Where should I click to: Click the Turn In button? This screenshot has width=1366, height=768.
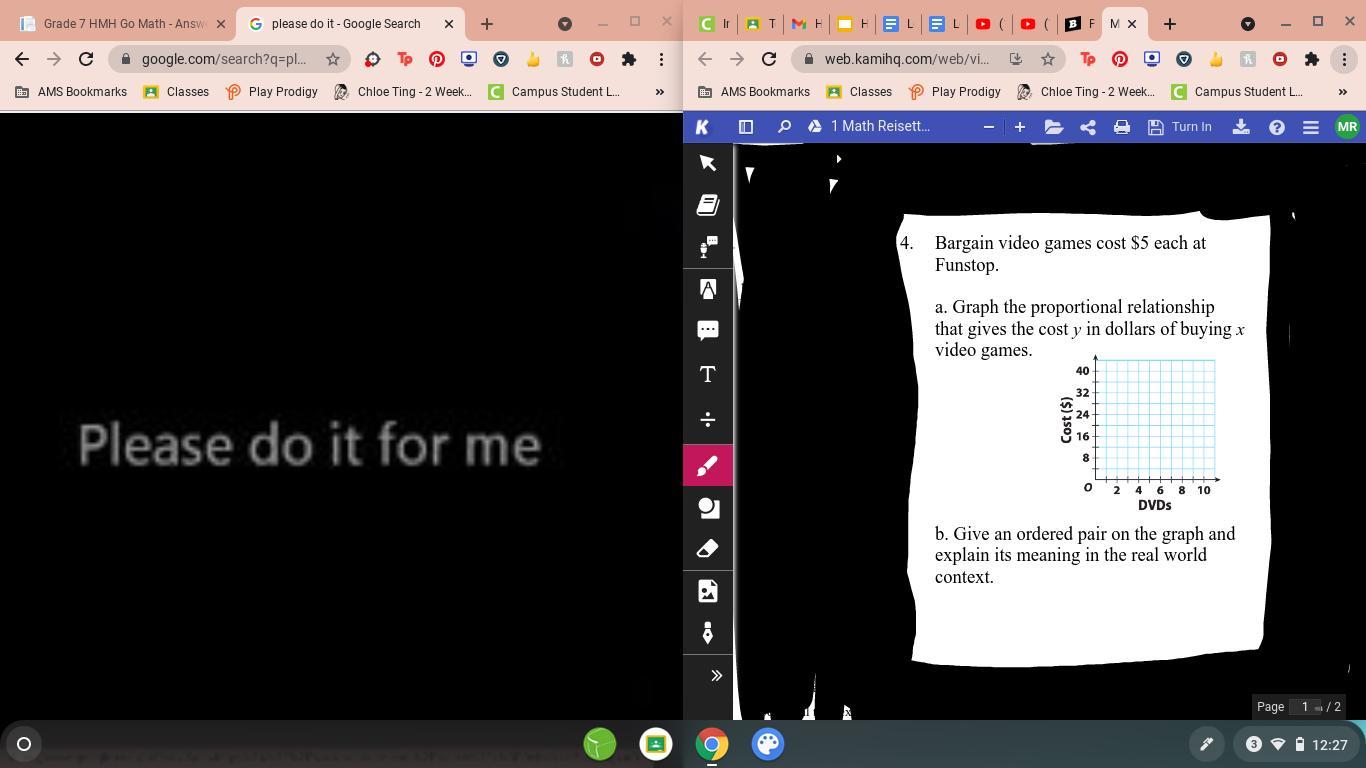pyautogui.click(x=1180, y=127)
